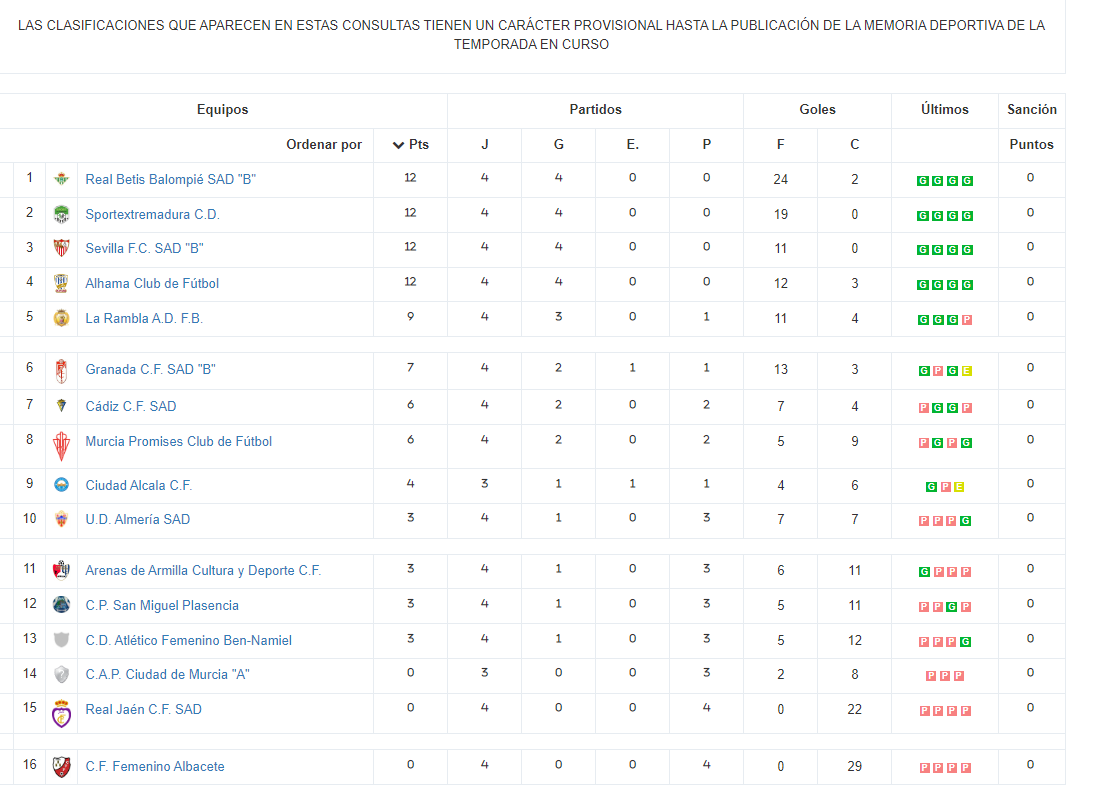Image resolution: width=1100 pixels, height=798 pixels.
Task: Open U.D. Almería SAD team link
Action: [138, 520]
